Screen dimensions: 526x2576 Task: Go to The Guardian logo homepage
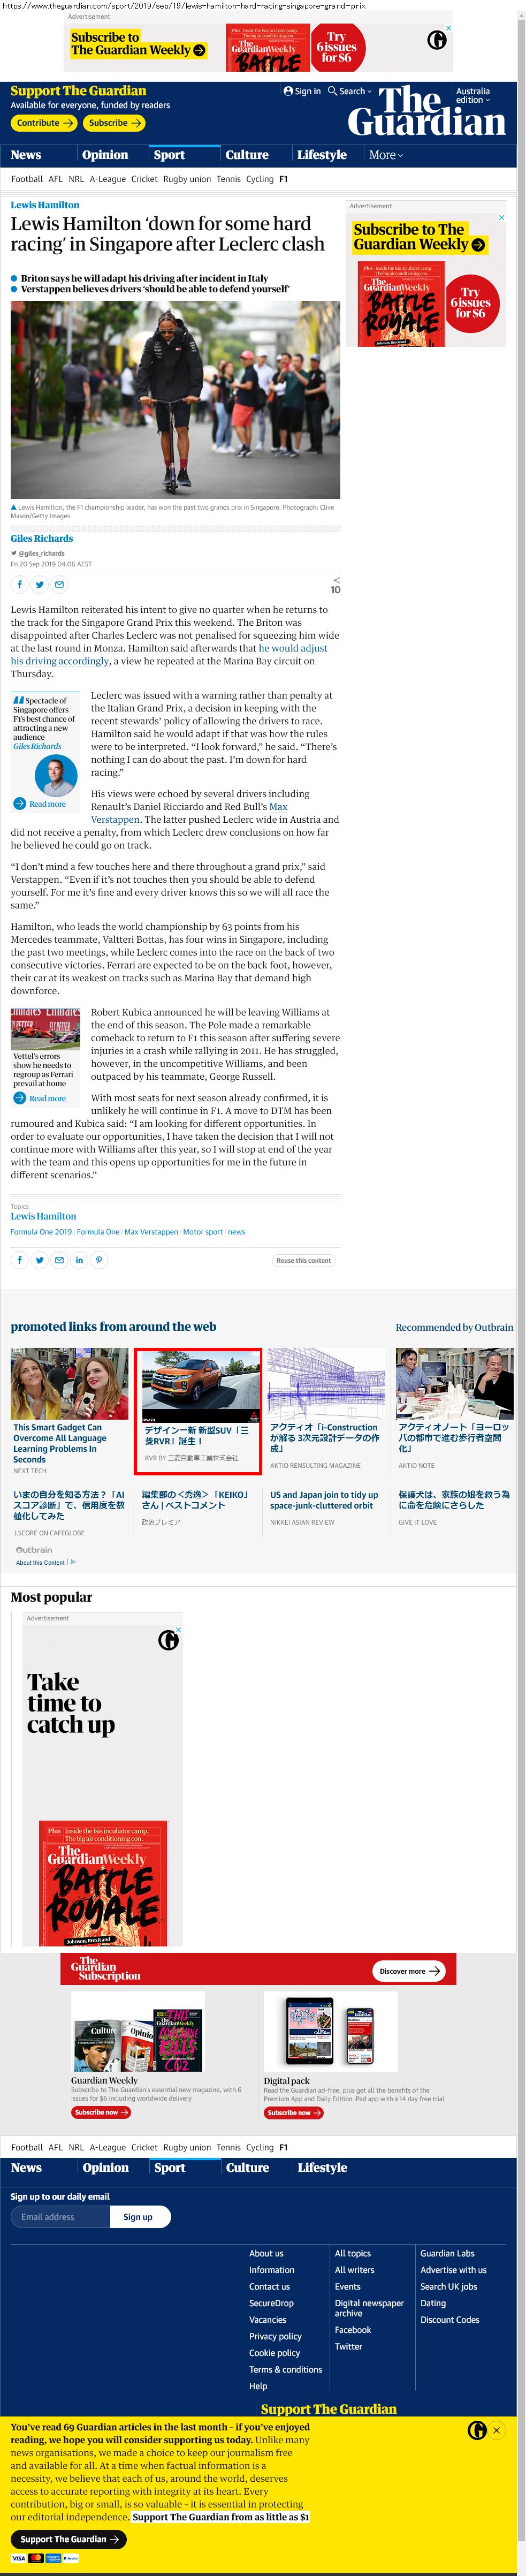426,111
